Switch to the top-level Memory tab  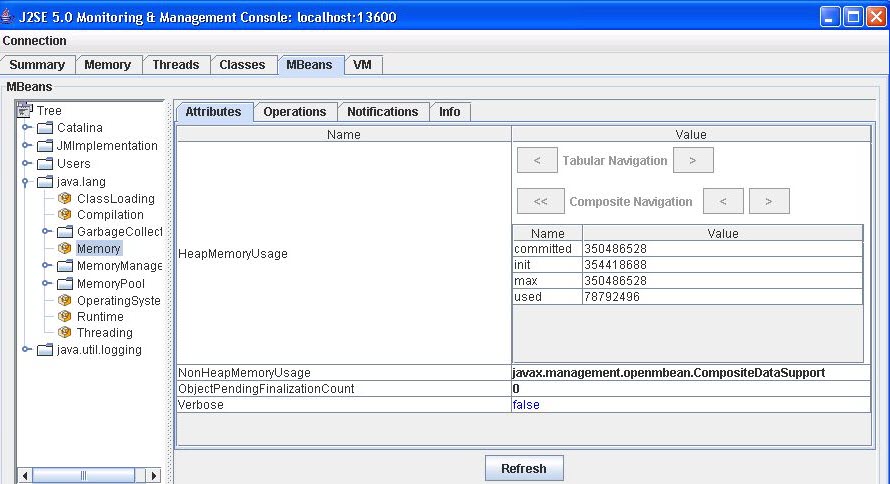[x=108, y=65]
